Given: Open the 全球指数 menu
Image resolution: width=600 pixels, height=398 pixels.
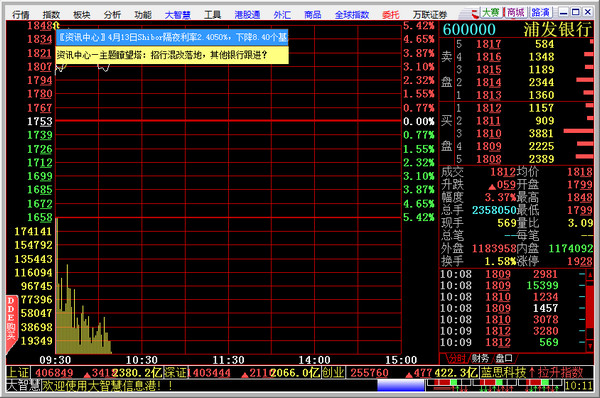Looking at the screenshot, I should pyautogui.click(x=352, y=15).
